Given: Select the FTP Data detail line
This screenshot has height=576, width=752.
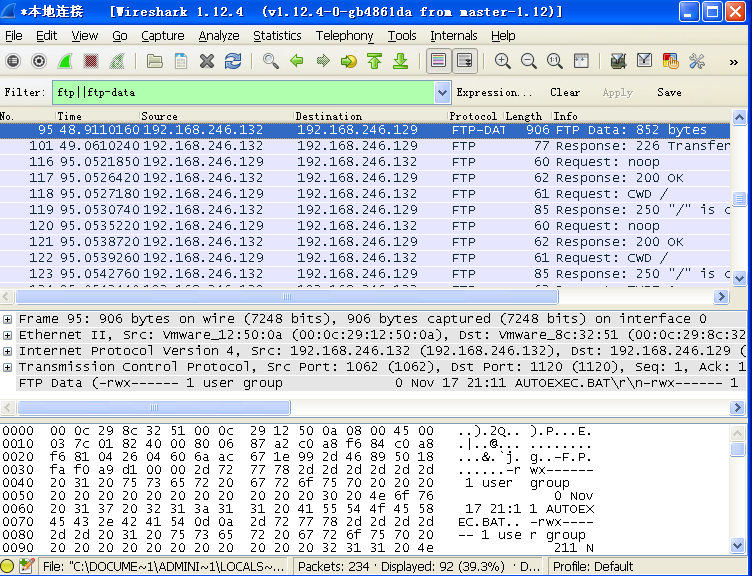Looking at the screenshot, I should (x=381, y=383).
